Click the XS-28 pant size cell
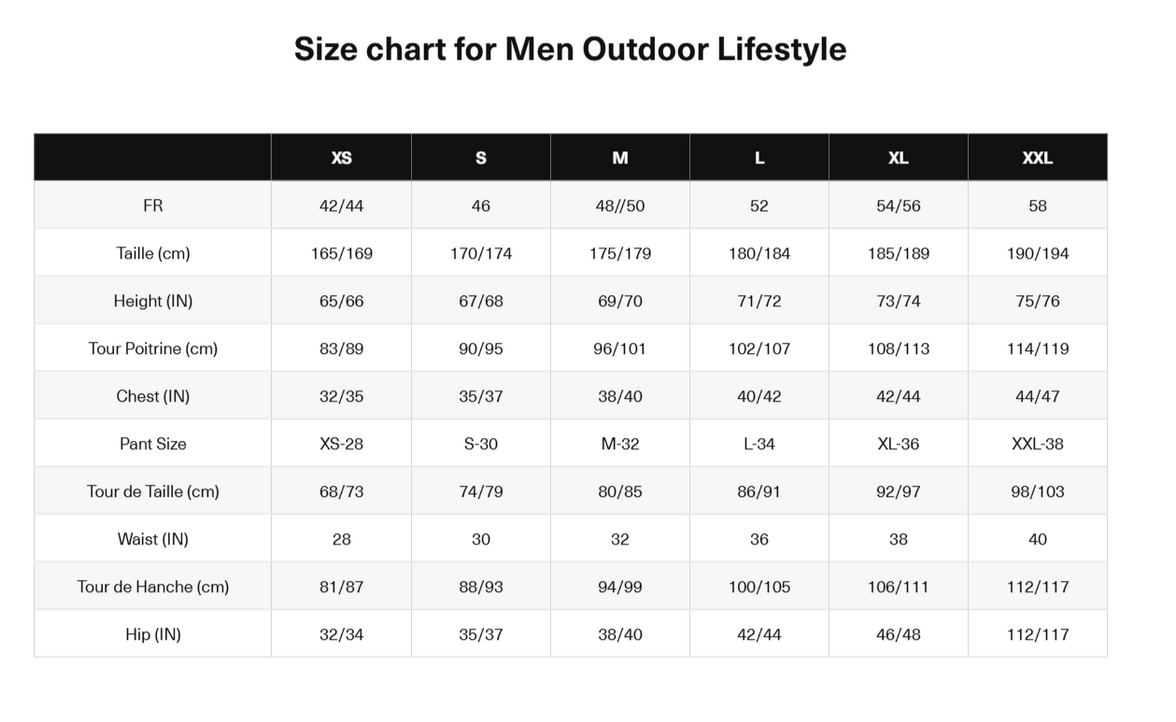 [x=341, y=444]
